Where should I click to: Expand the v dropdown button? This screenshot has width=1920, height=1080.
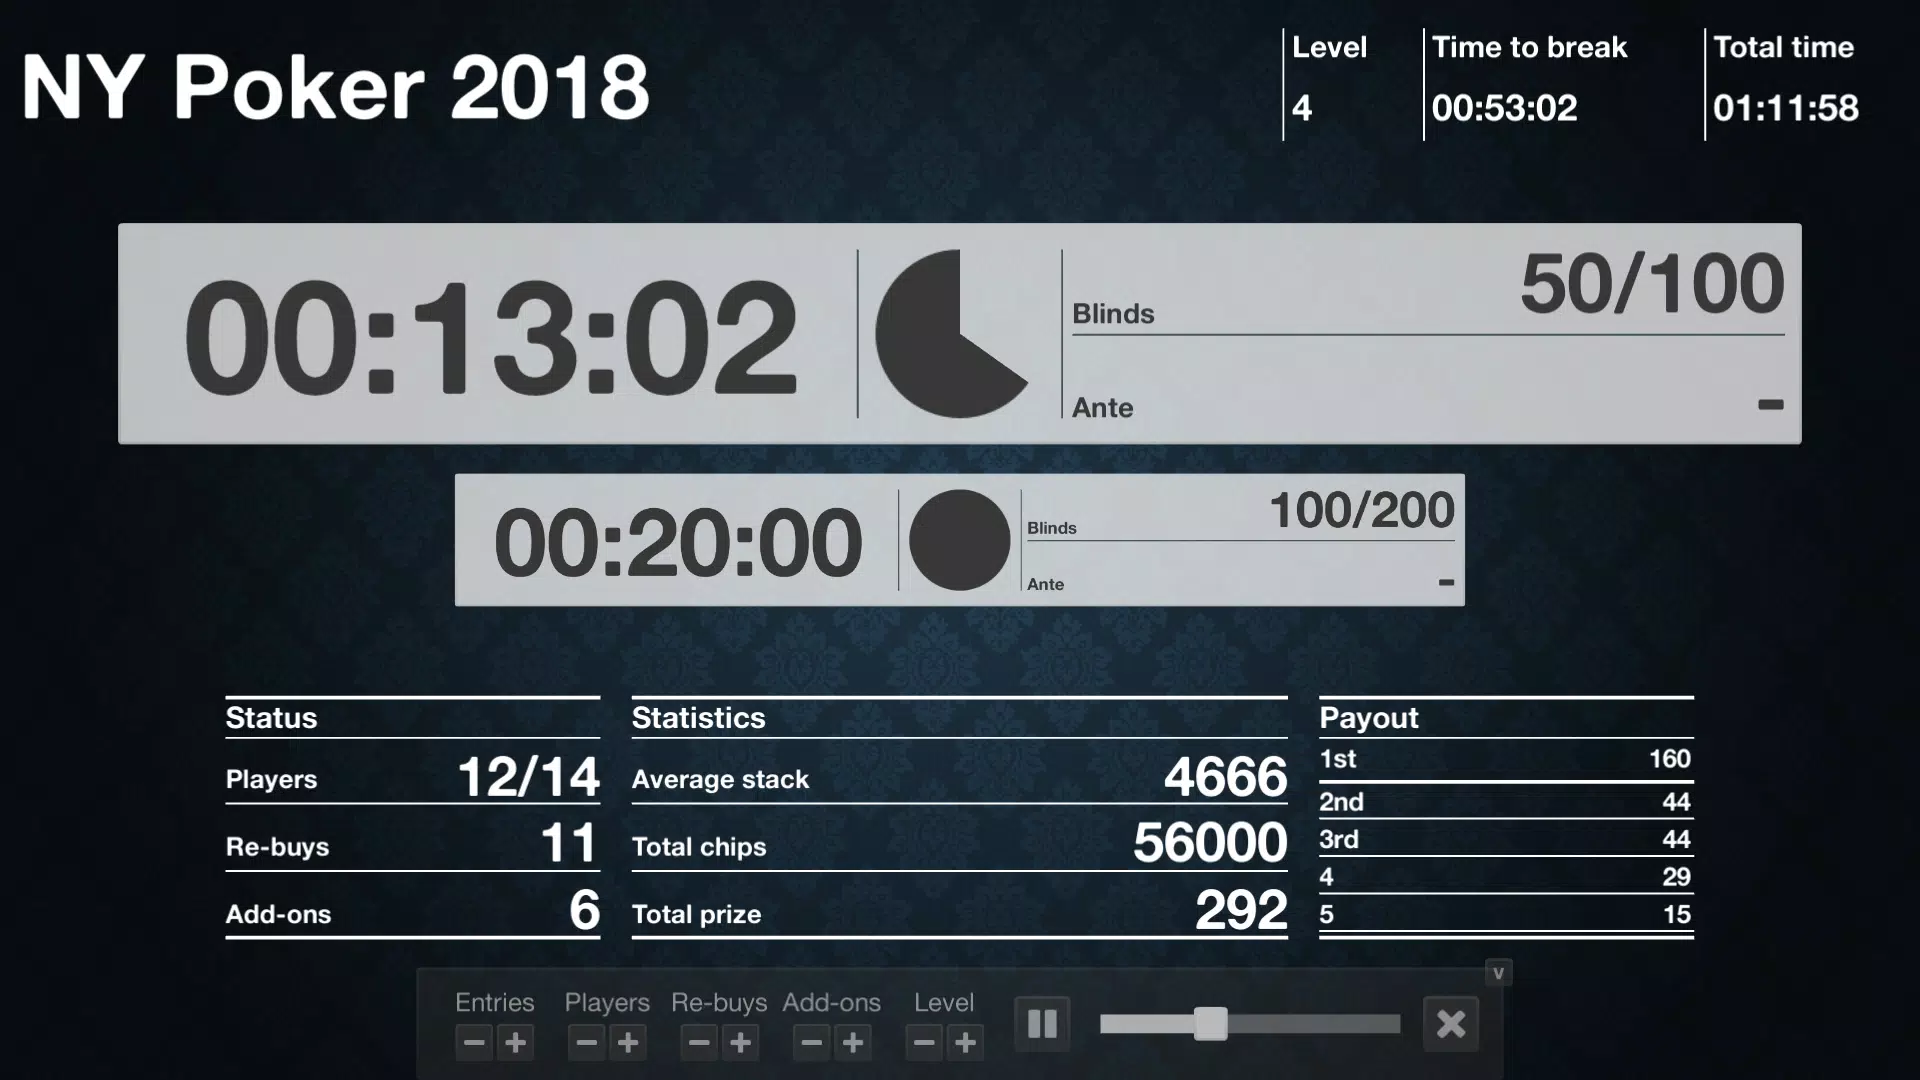1498,973
